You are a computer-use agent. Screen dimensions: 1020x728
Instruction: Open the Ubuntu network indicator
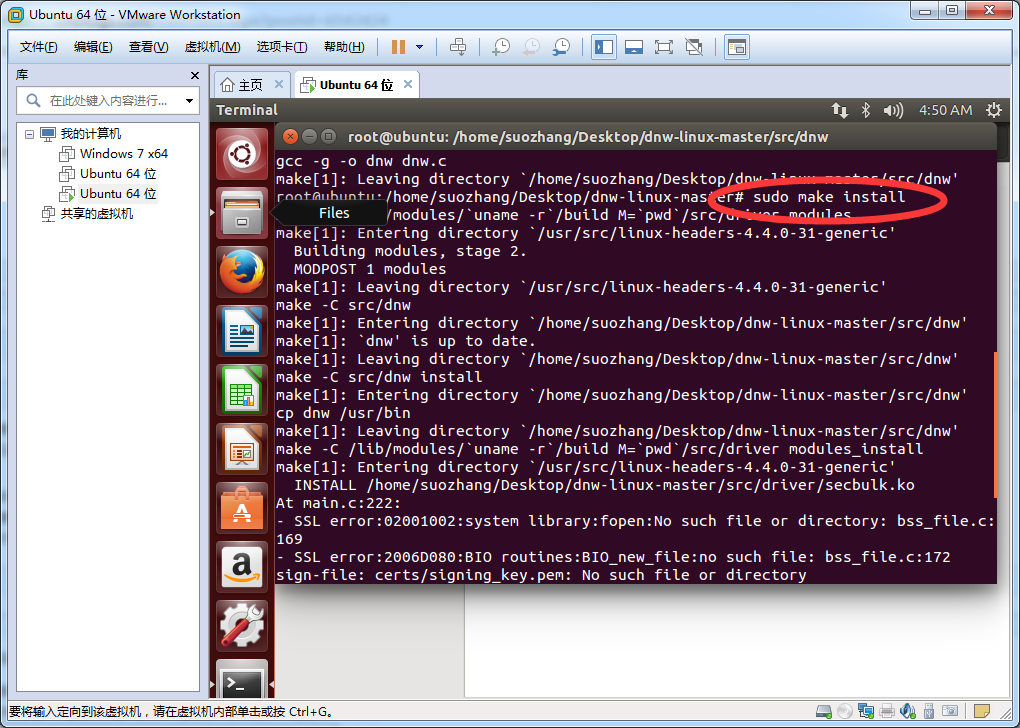pyautogui.click(x=839, y=111)
